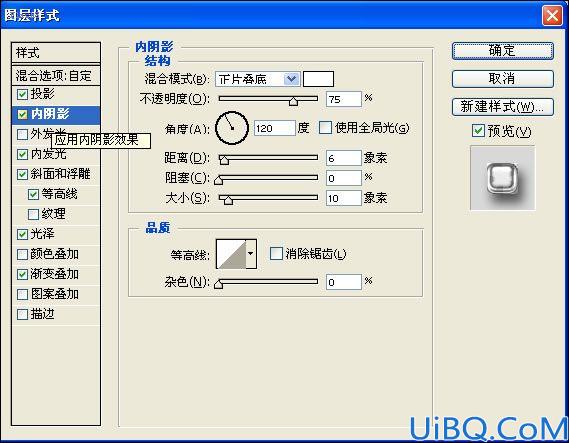Viewport: 569px width, 443px height.
Task: Uncheck the 内发光 style checkbox
Action: pyautogui.click(x=22, y=155)
